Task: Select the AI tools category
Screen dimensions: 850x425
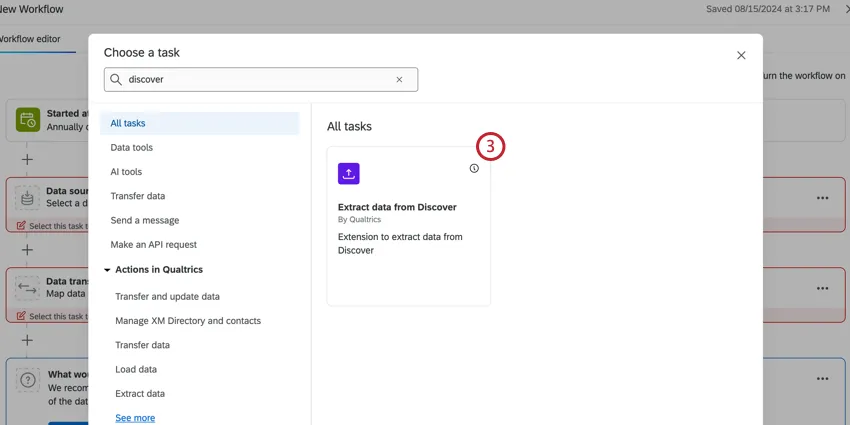Action: point(126,172)
